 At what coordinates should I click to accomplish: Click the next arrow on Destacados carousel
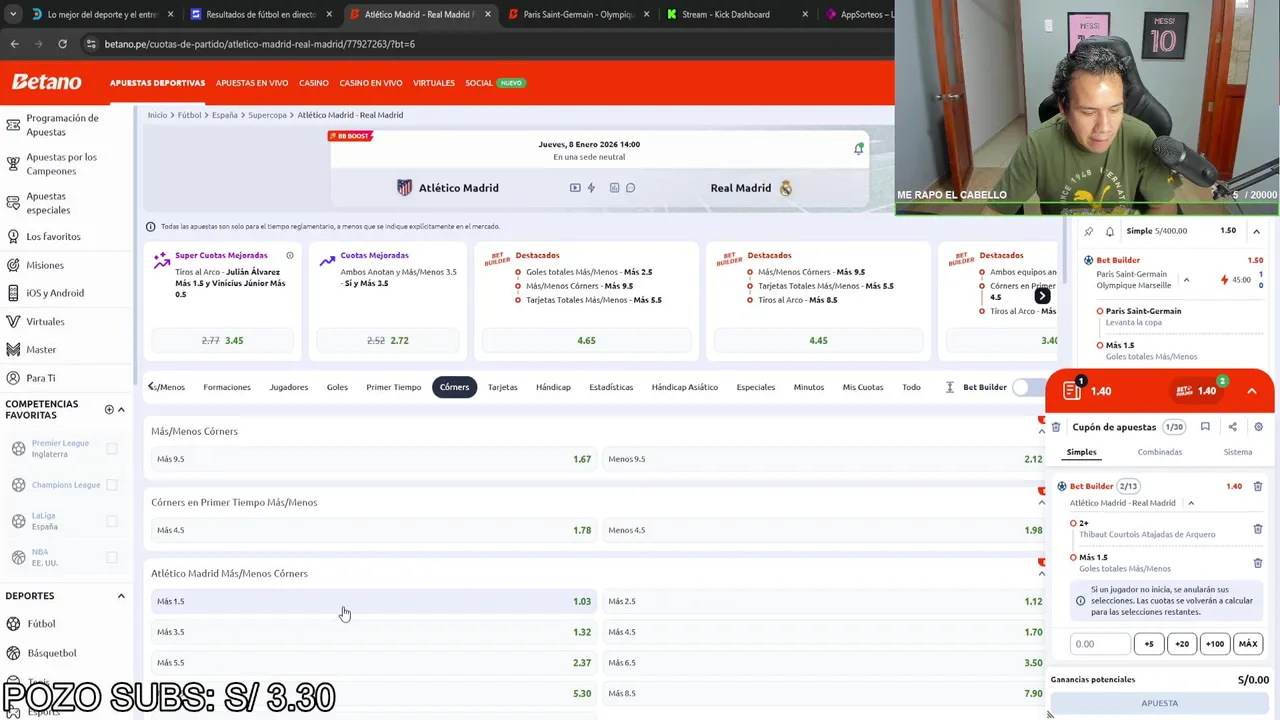pyautogui.click(x=1042, y=296)
